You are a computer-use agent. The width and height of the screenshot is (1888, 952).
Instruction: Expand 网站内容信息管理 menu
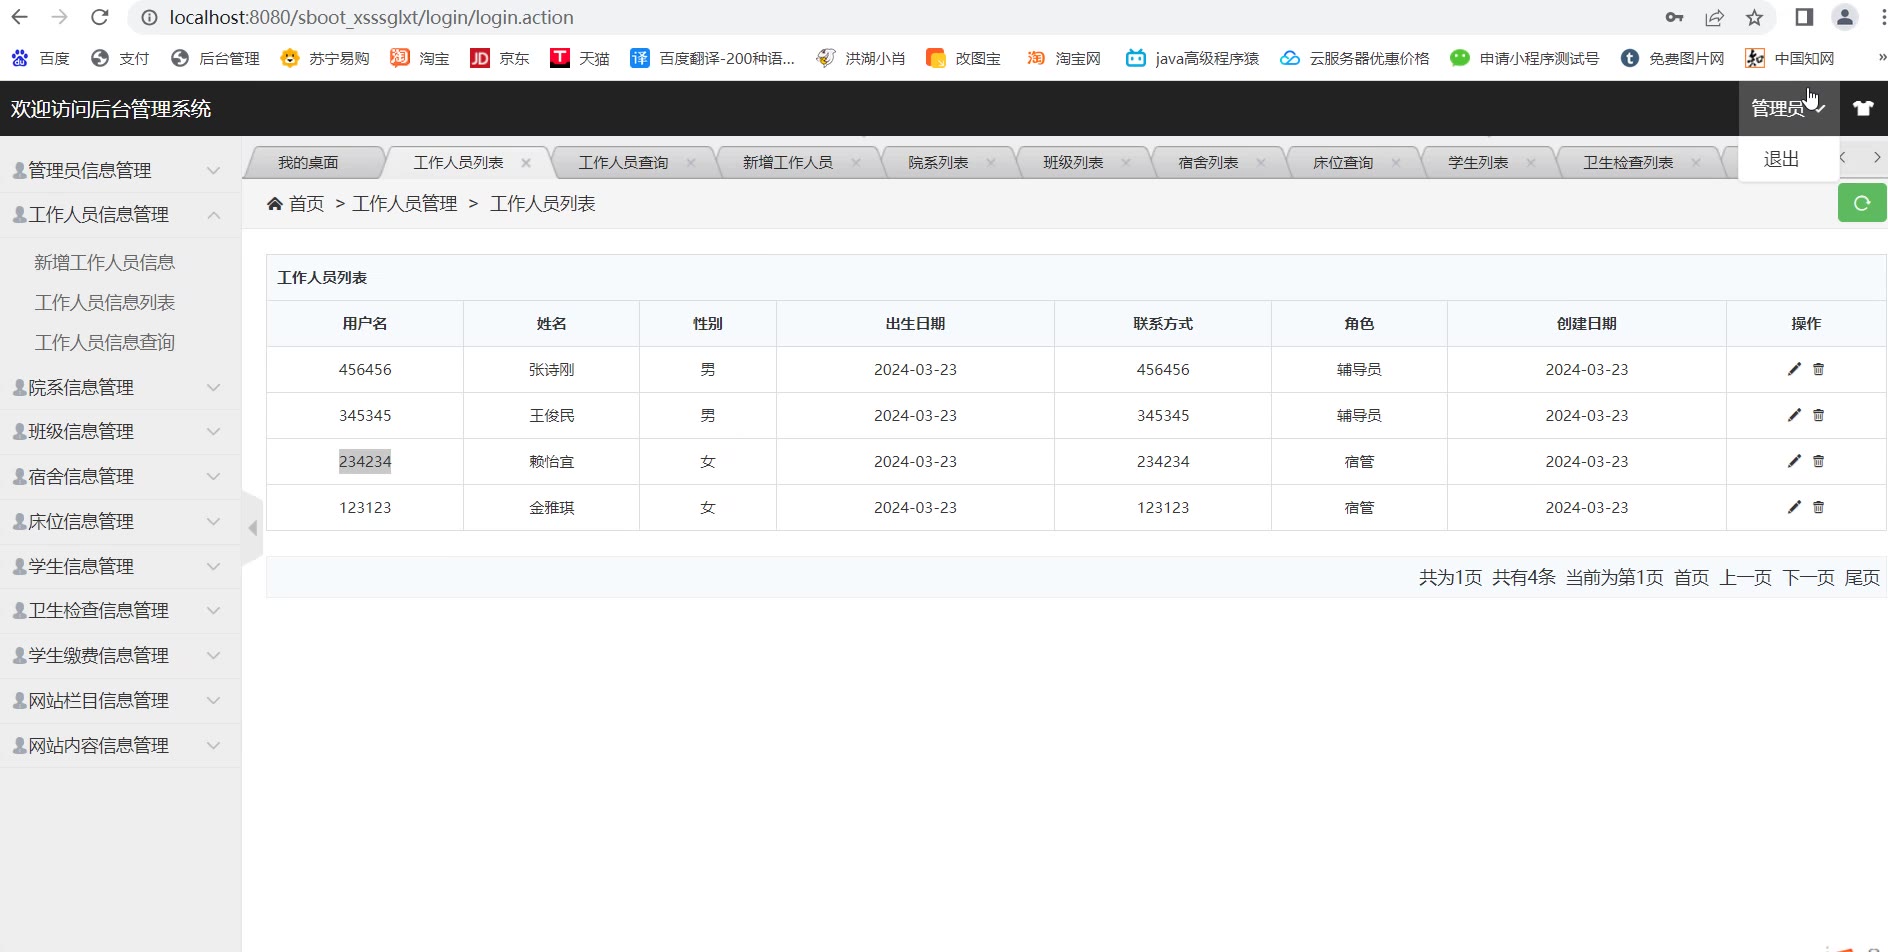[120, 745]
